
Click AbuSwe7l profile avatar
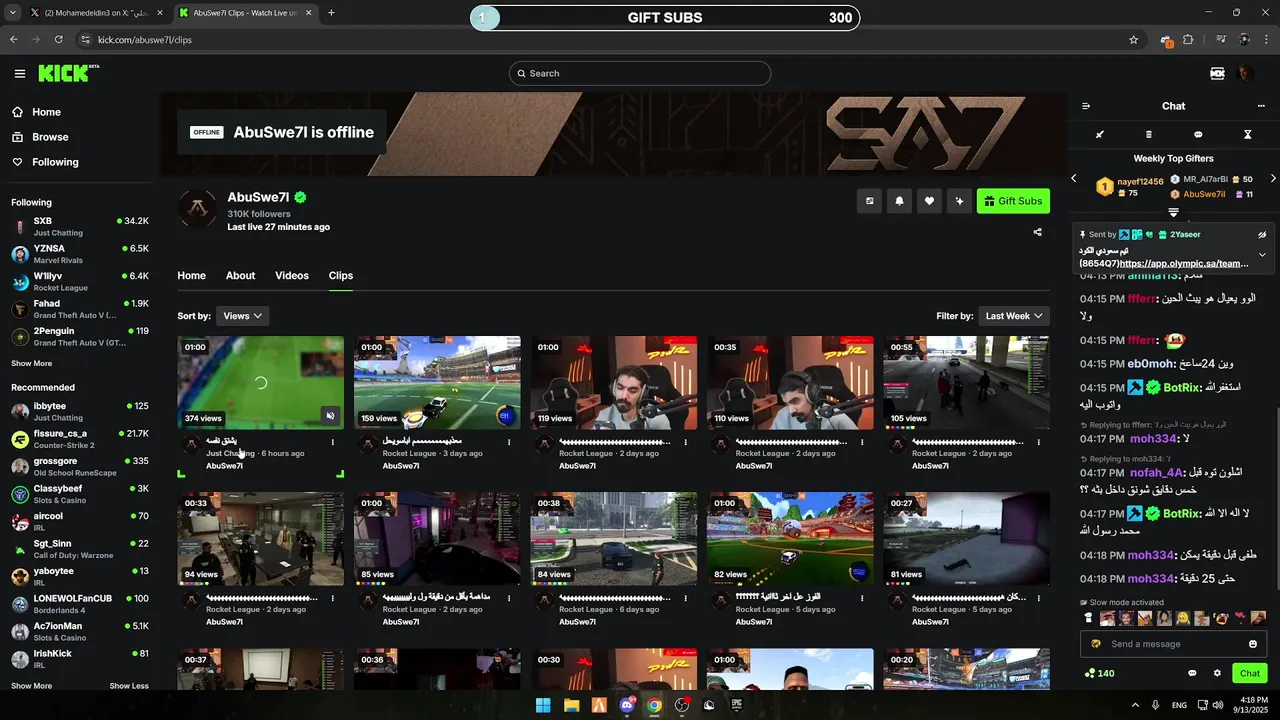[197, 208]
